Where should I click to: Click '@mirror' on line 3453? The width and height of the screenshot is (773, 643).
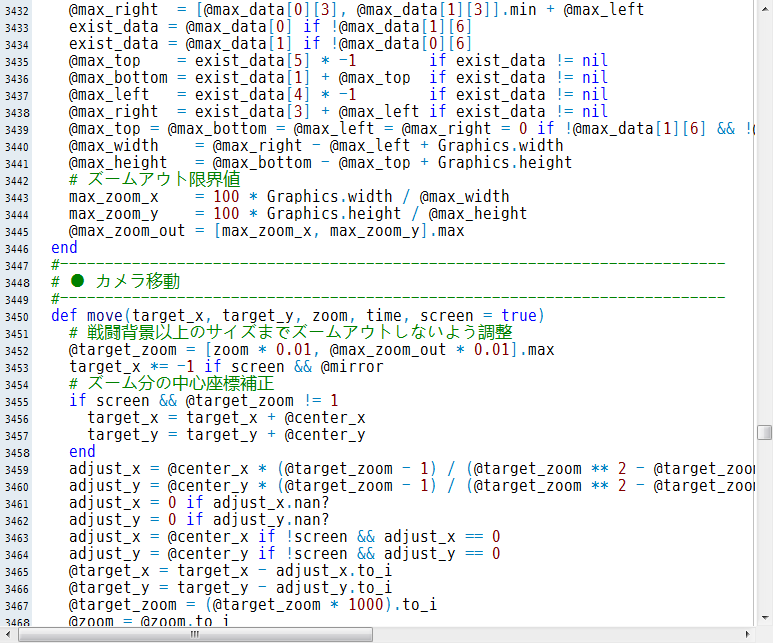pyautogui.click(x=351, y=367)
